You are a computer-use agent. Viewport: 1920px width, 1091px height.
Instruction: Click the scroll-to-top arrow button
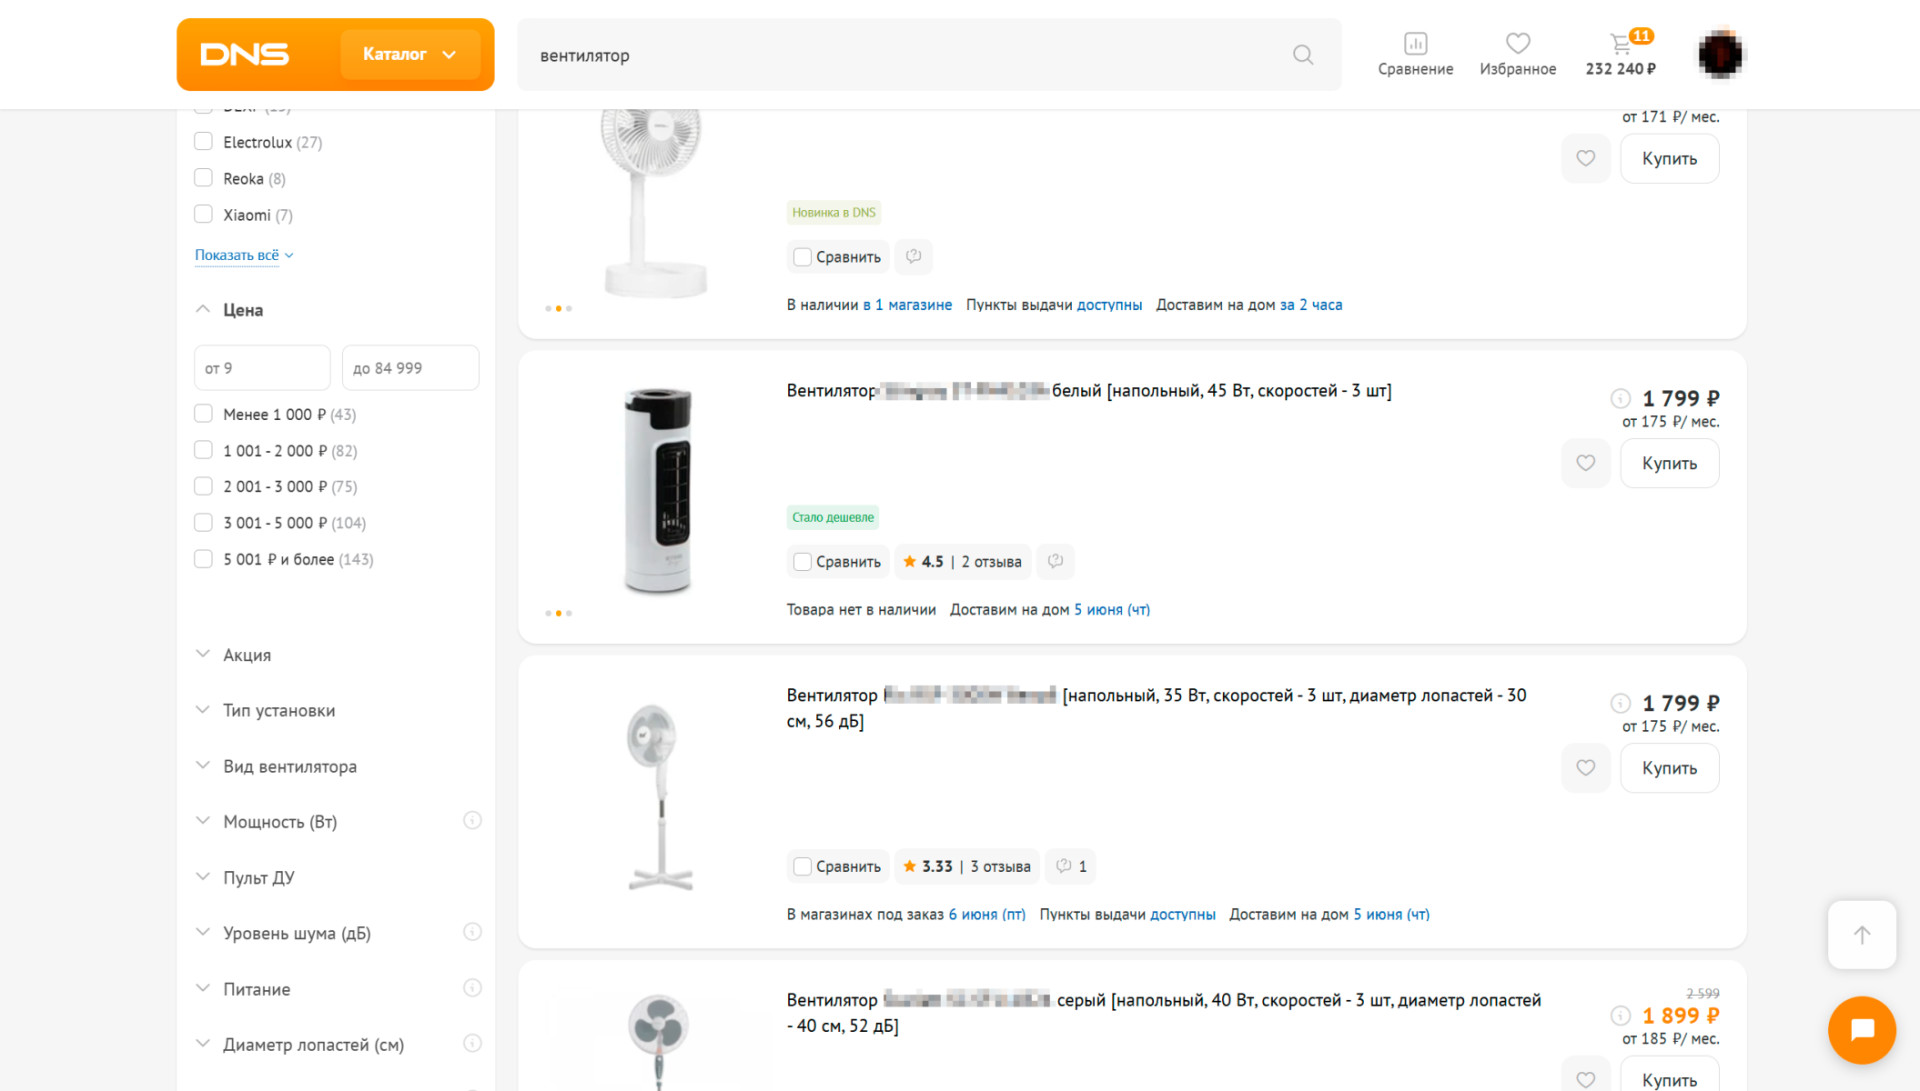point(1861,935)
